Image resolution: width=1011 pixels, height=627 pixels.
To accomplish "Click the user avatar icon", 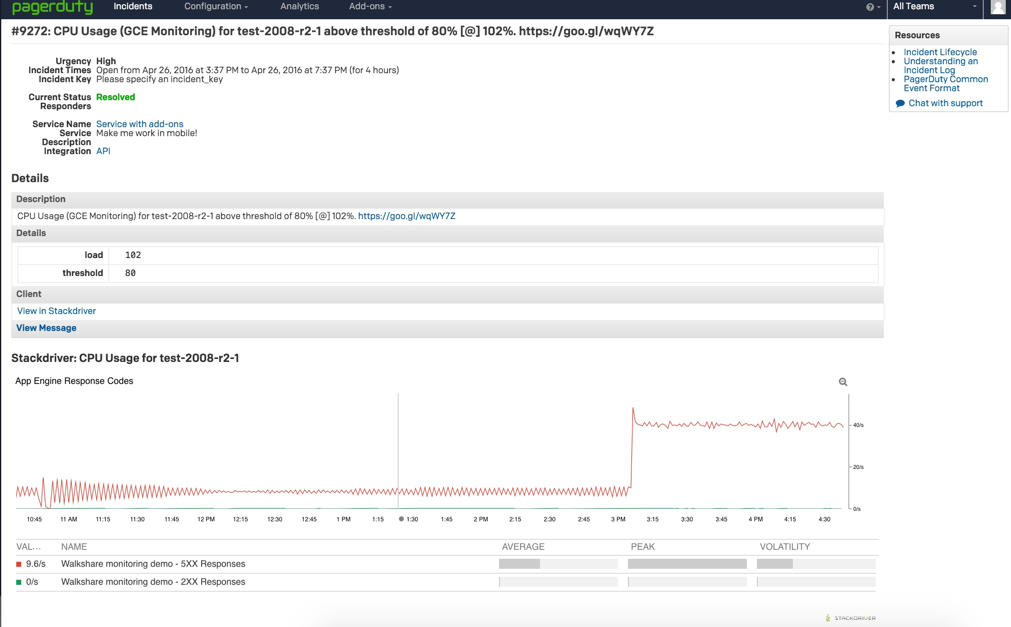I will pyautogui.click(x=998, y=7).
